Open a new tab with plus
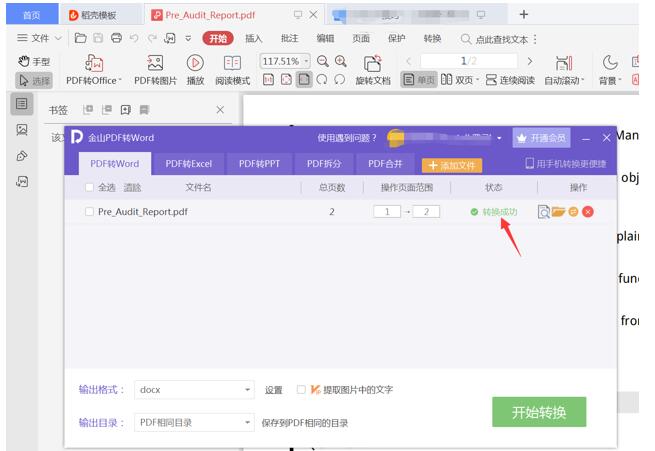Screen dimensions: 655x451 tap(523, 15)
